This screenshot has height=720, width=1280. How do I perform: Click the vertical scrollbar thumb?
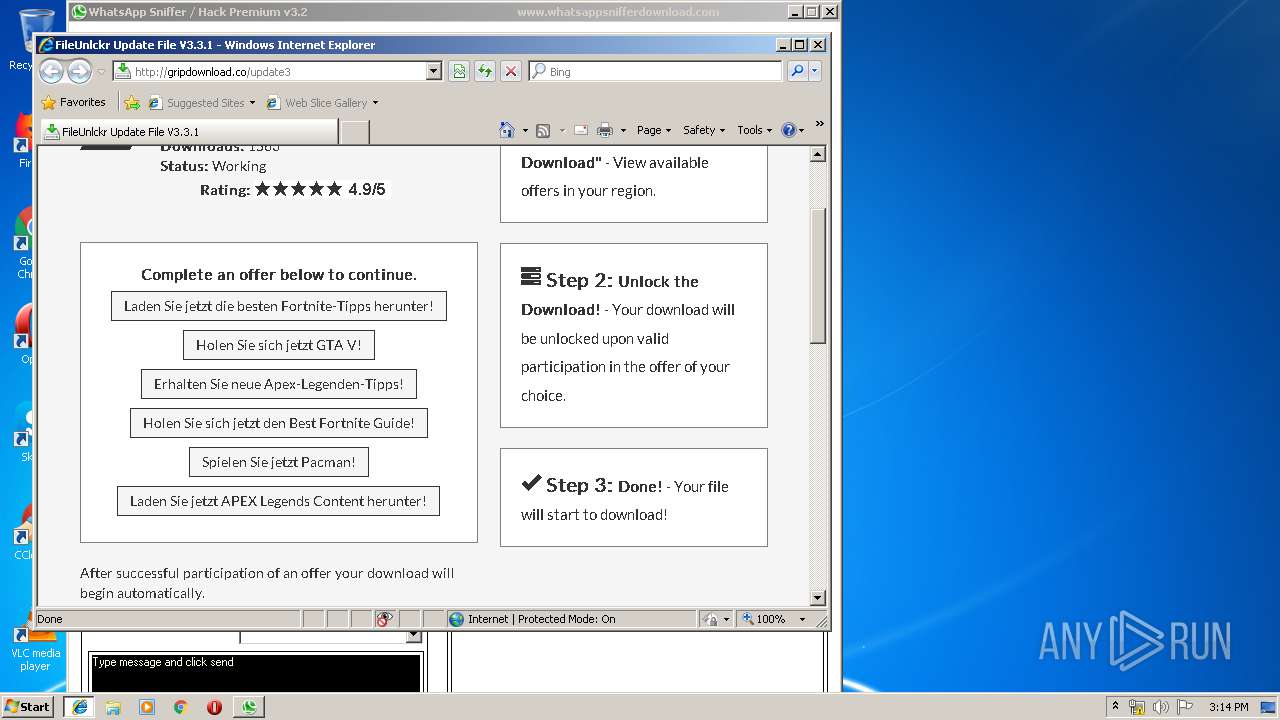[x=818, y=276]
